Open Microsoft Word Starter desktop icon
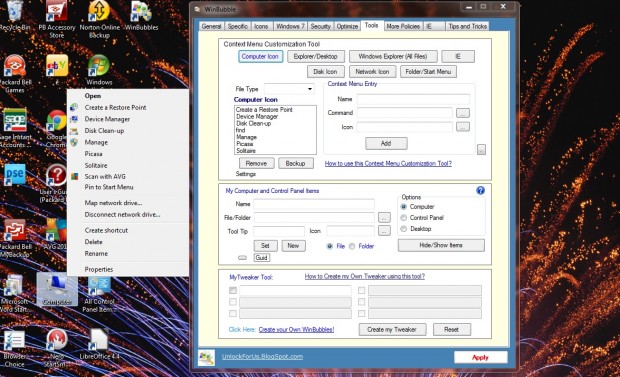This screenshot has height=377, width=620. (x=15, y=294)
